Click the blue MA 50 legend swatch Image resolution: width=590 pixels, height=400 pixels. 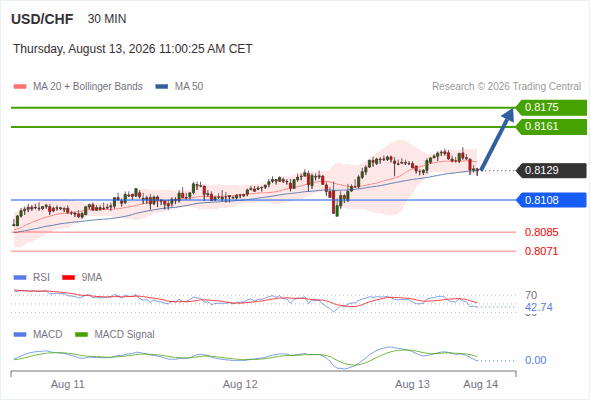(161, 87)
